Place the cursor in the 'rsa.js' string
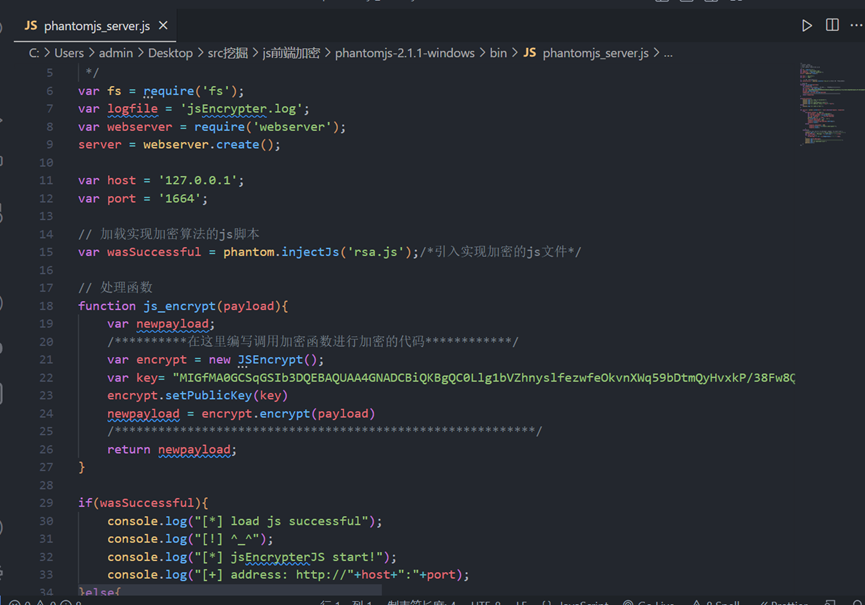 click(375, 252)
